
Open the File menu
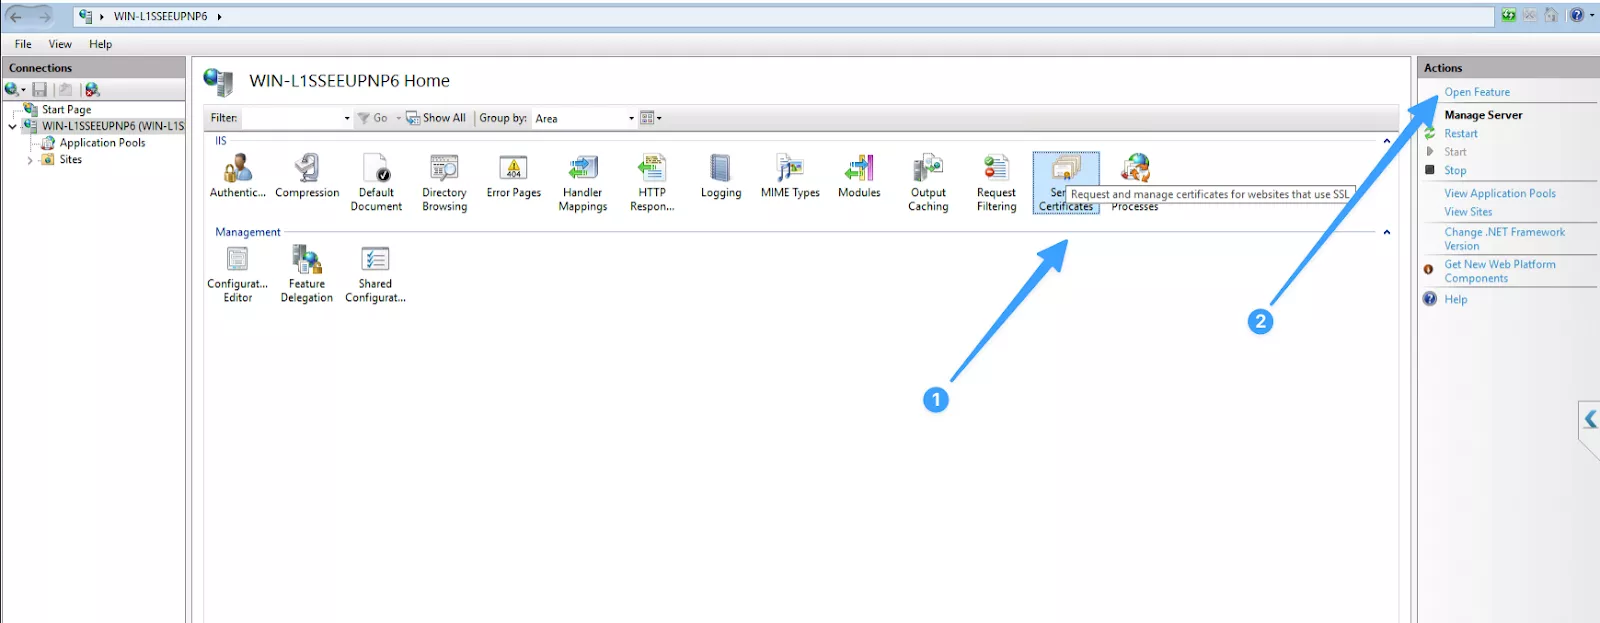tap(23, 44)
